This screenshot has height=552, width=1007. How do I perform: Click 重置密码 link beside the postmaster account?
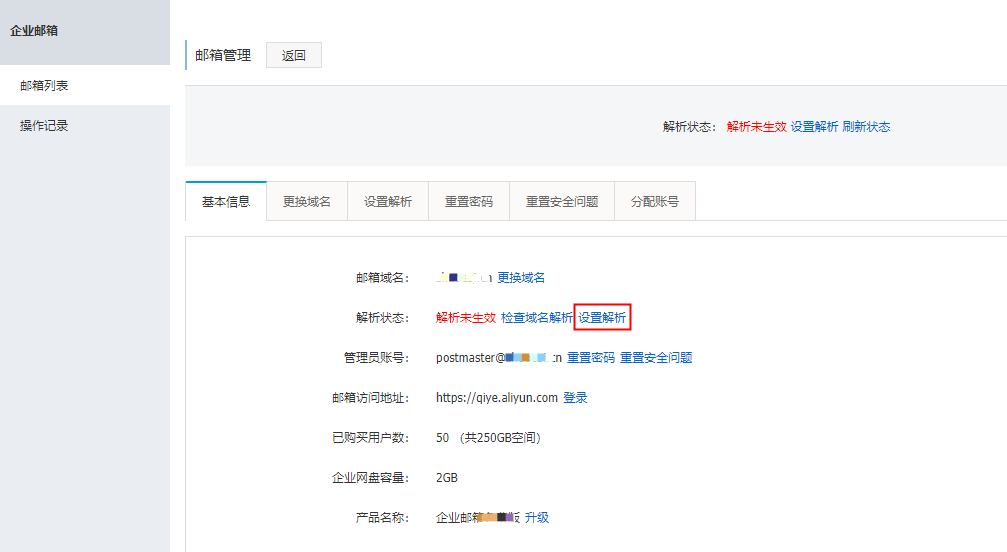(591, 358)
